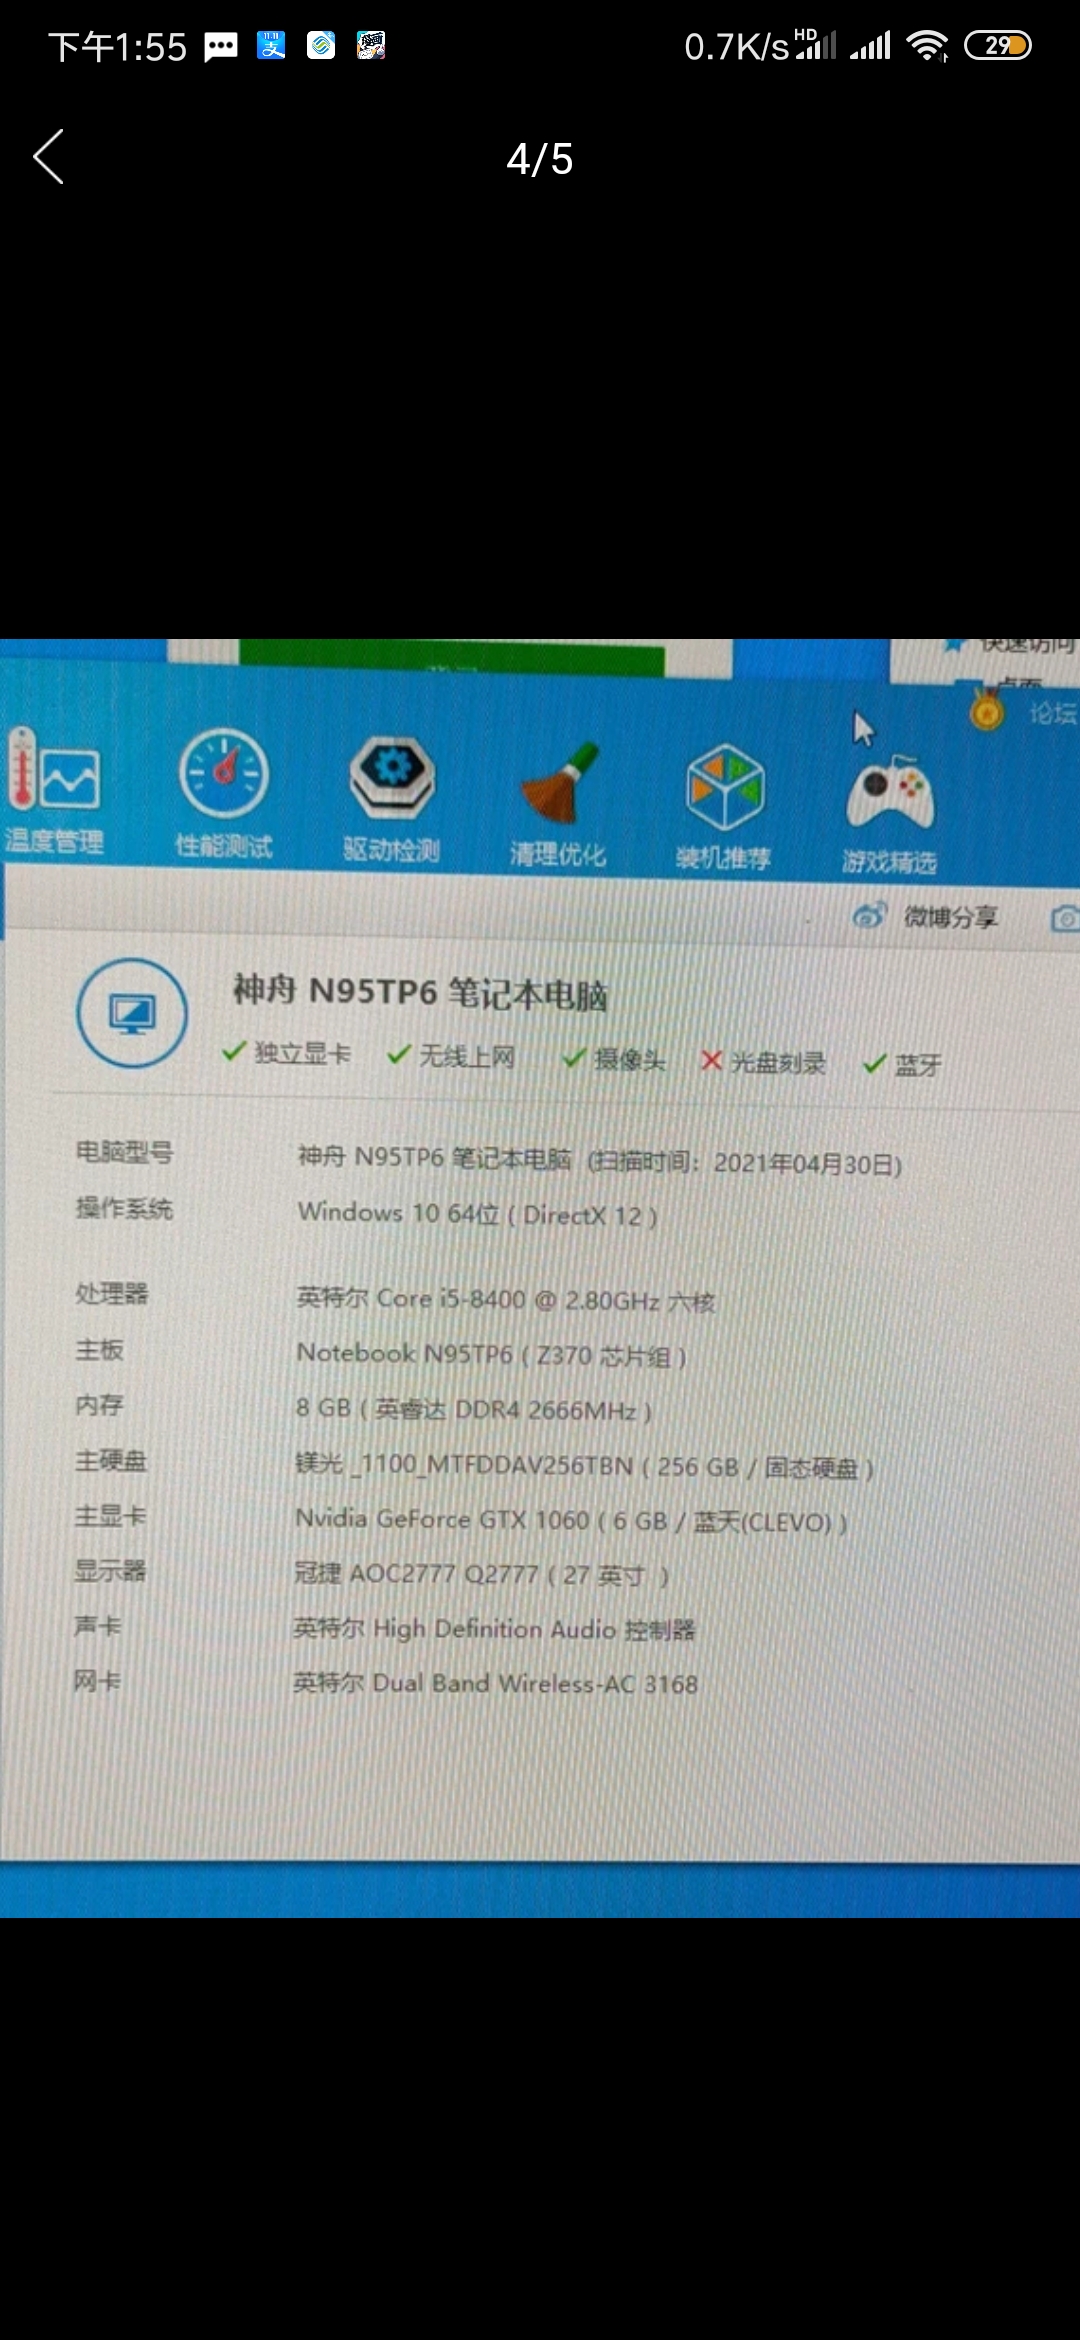The image size is (1080, 2340).
Task: Click the 蓝牙 feature indicator
Action: (902, 1065)
